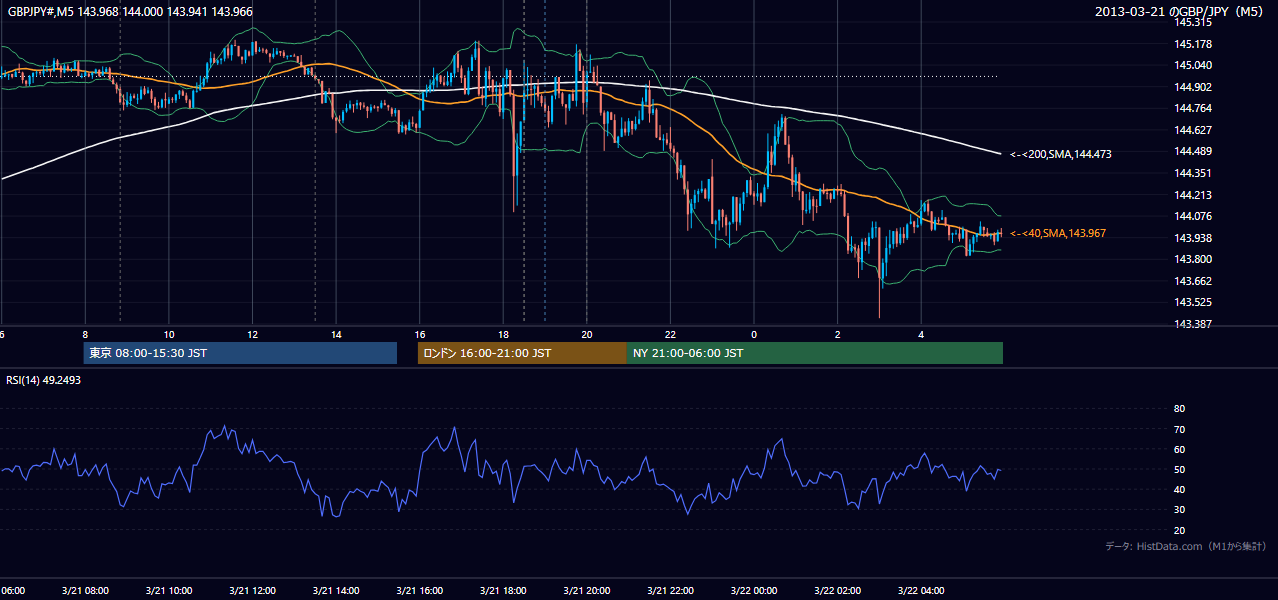Click the 143.525 price axis label
Screen dimensions: 1278x600
point(1192,302)
